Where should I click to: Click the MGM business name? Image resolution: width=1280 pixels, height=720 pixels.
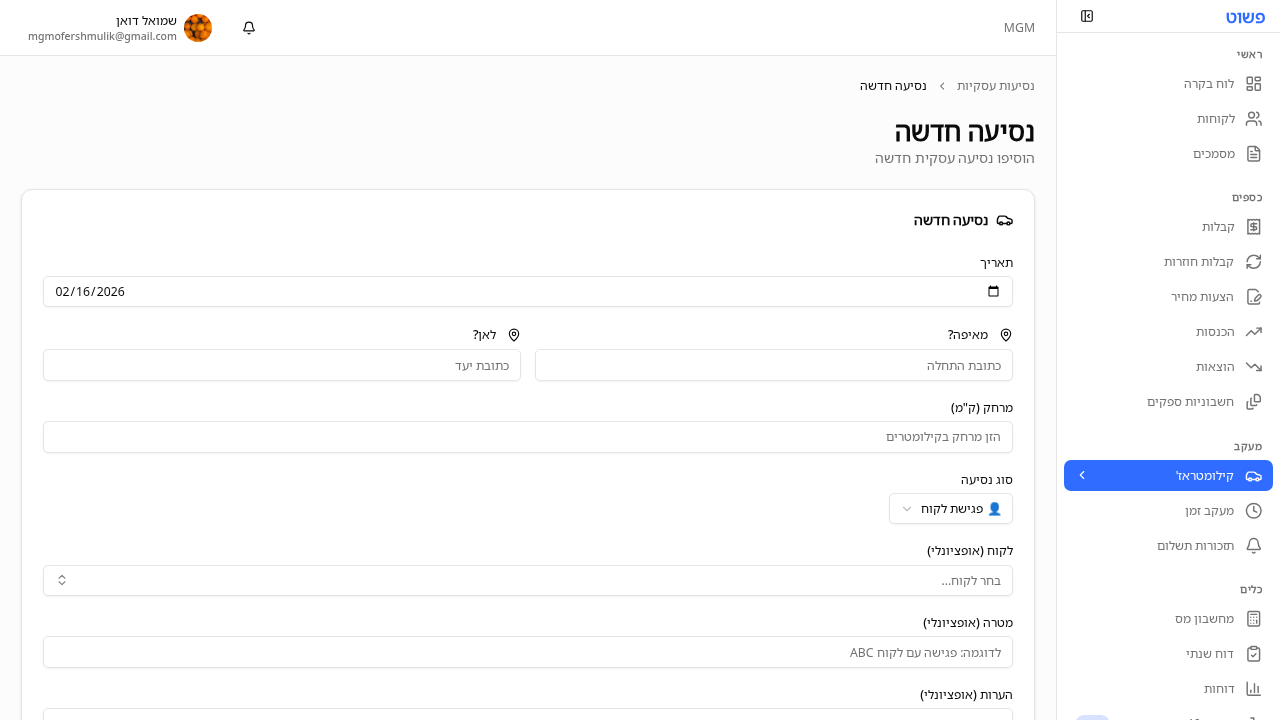click(x=1019, y=27)
